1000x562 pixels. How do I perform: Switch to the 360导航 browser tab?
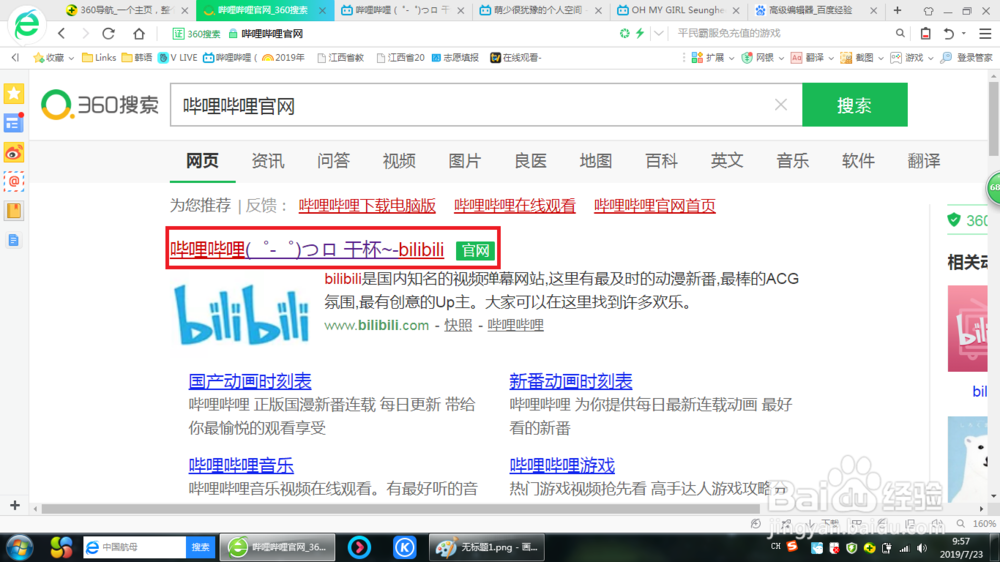(x=126, y=10)
